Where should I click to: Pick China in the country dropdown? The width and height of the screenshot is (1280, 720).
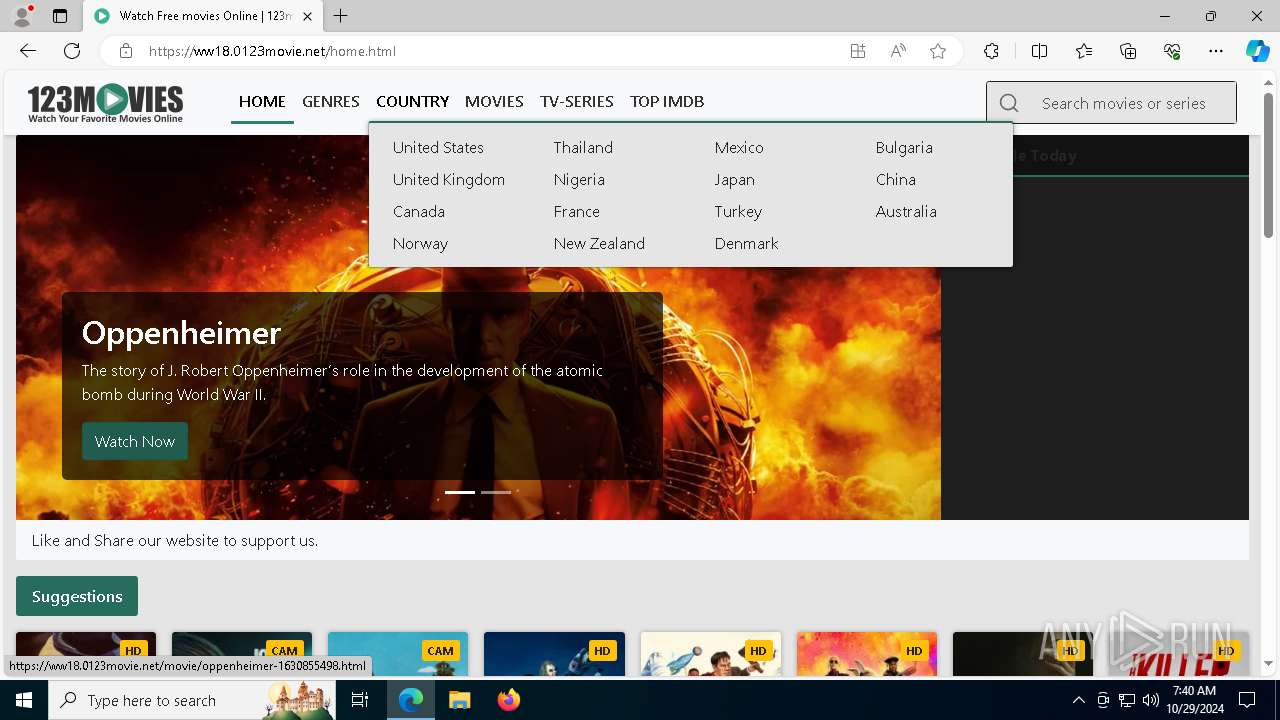[896, 179]
